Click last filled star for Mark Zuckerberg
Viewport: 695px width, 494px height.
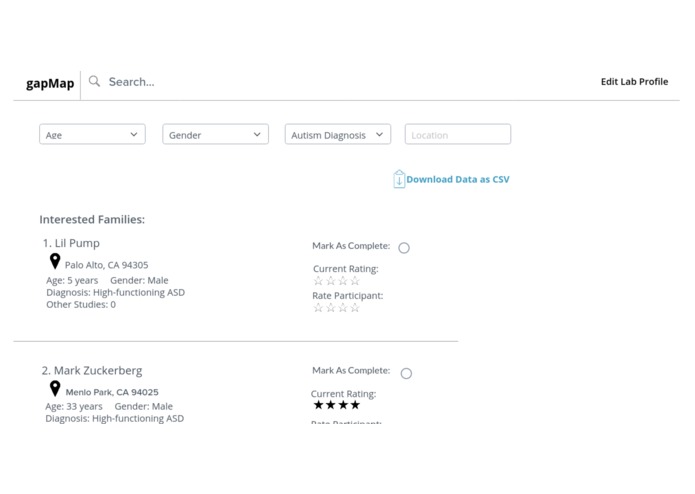pos(355,405)
